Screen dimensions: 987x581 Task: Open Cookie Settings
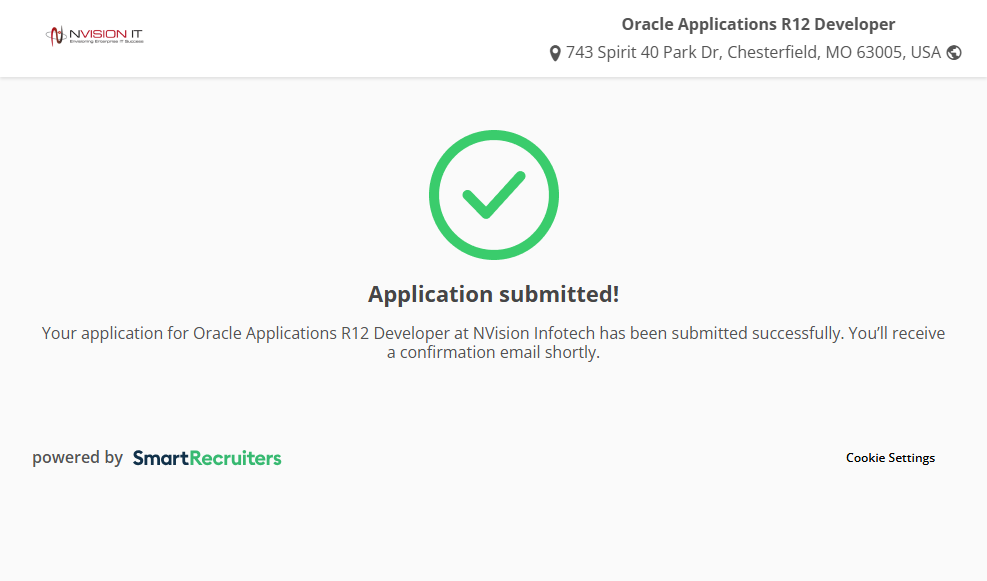pos(890,458)
